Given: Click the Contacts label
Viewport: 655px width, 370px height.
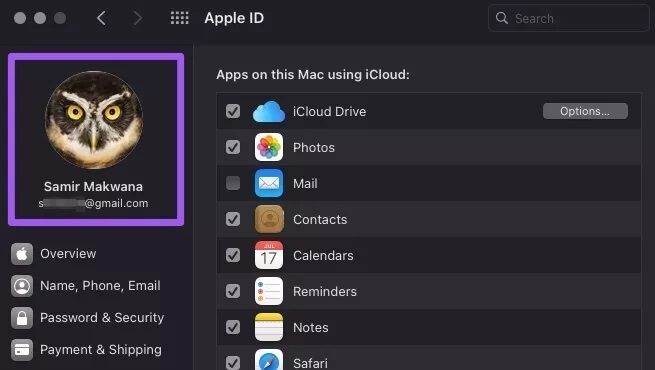Looking at the screenshot, I should coord(320,219).
